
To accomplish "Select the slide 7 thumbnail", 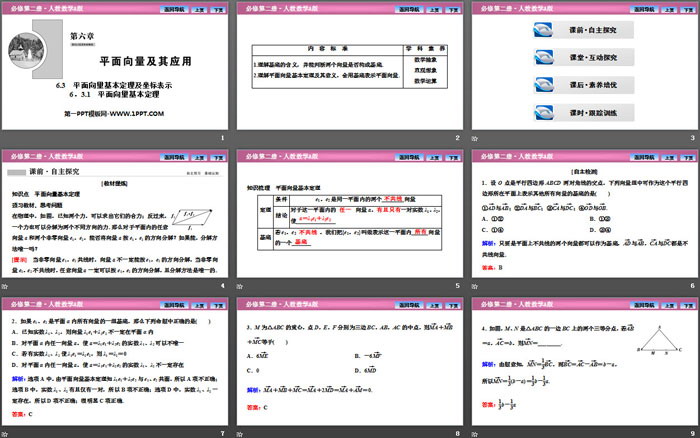I will click(115, 365).
